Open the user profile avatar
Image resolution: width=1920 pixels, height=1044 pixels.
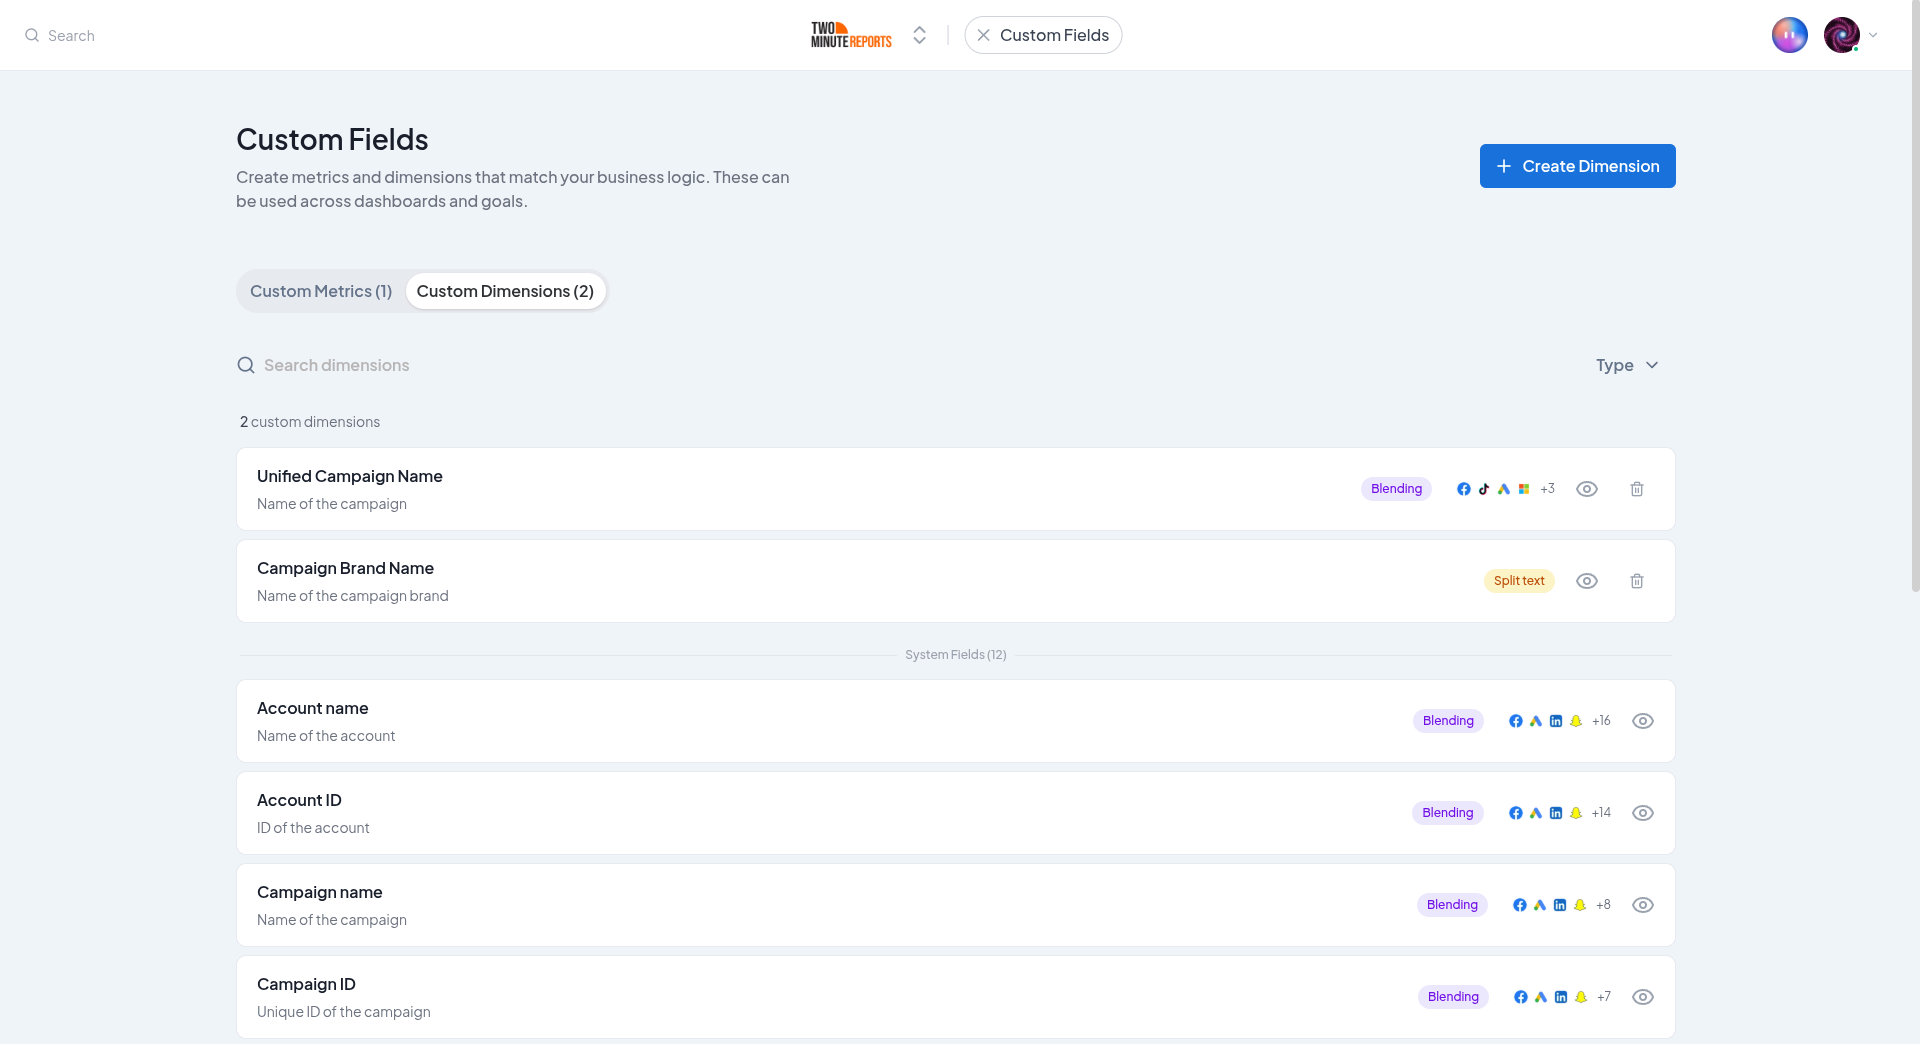[x=1841, y=35]
